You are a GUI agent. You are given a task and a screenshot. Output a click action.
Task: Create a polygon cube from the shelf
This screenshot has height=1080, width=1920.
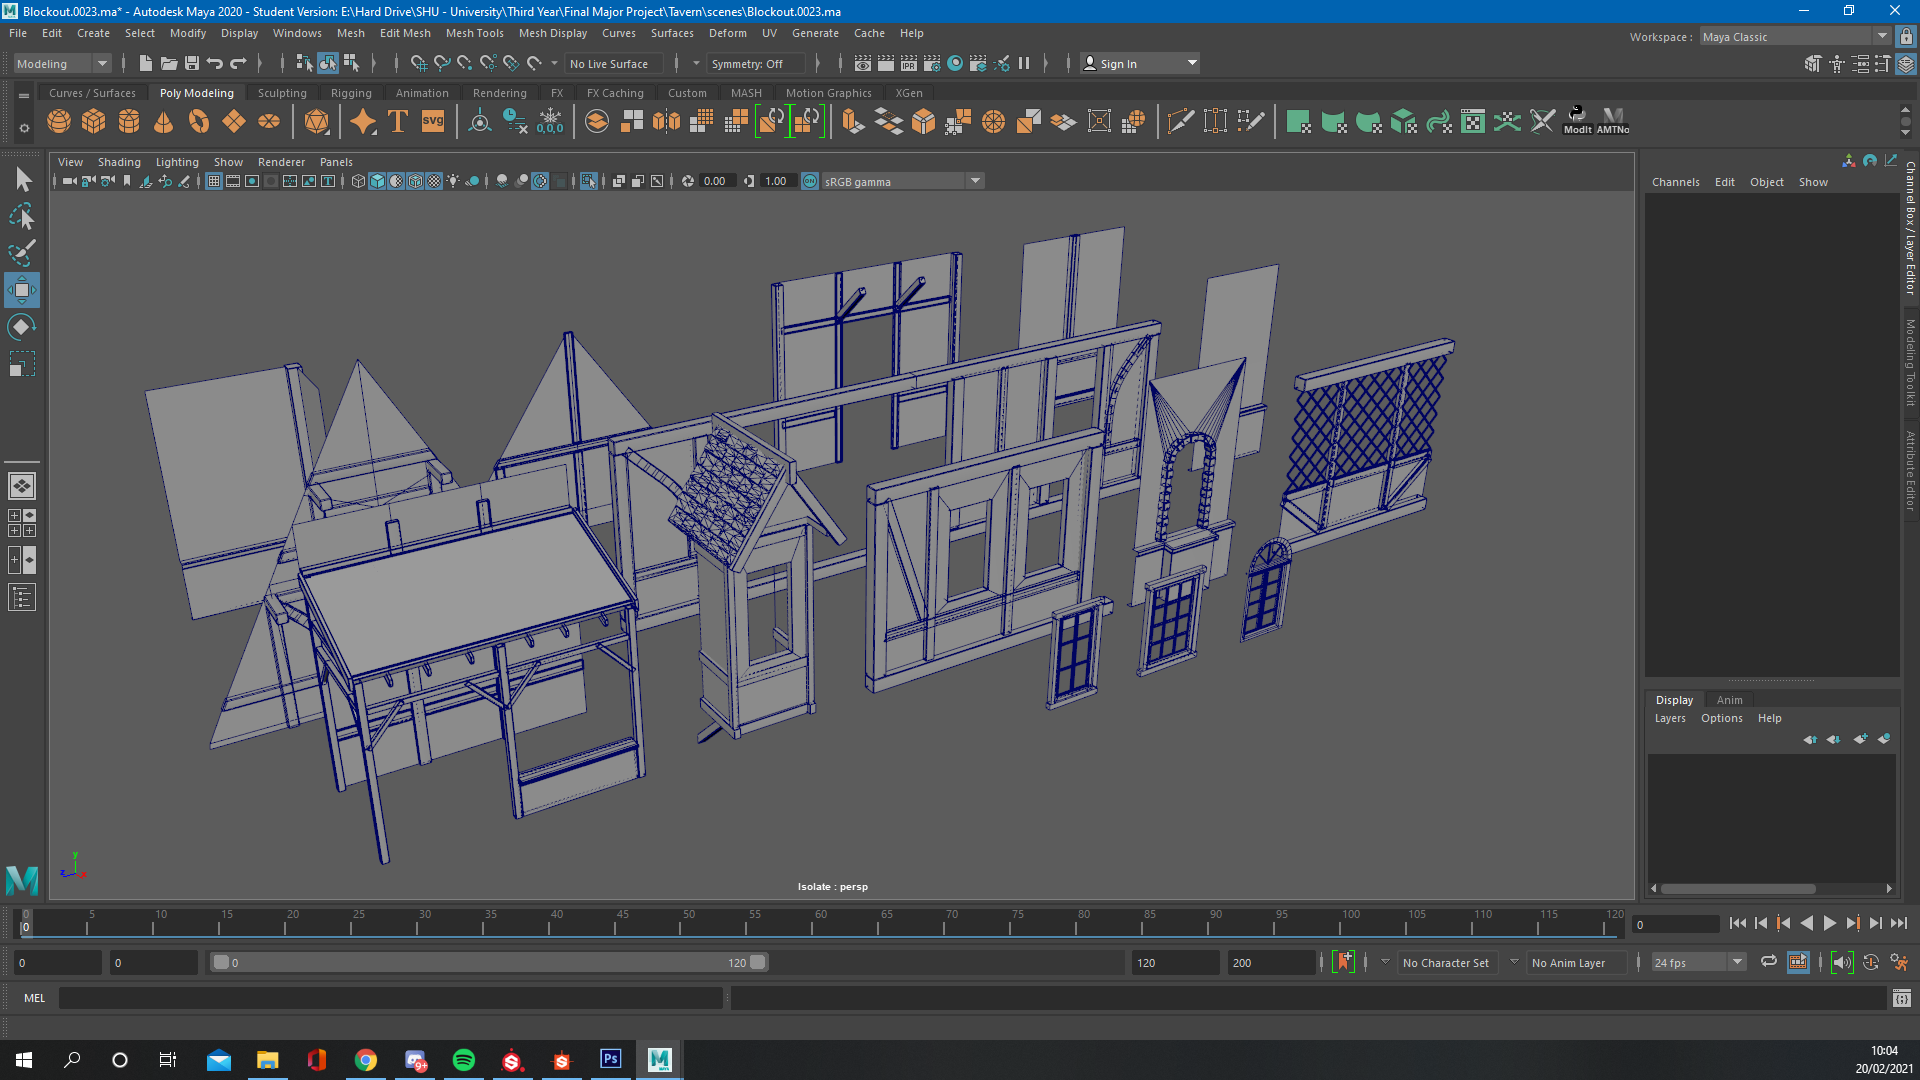(94, 122)
